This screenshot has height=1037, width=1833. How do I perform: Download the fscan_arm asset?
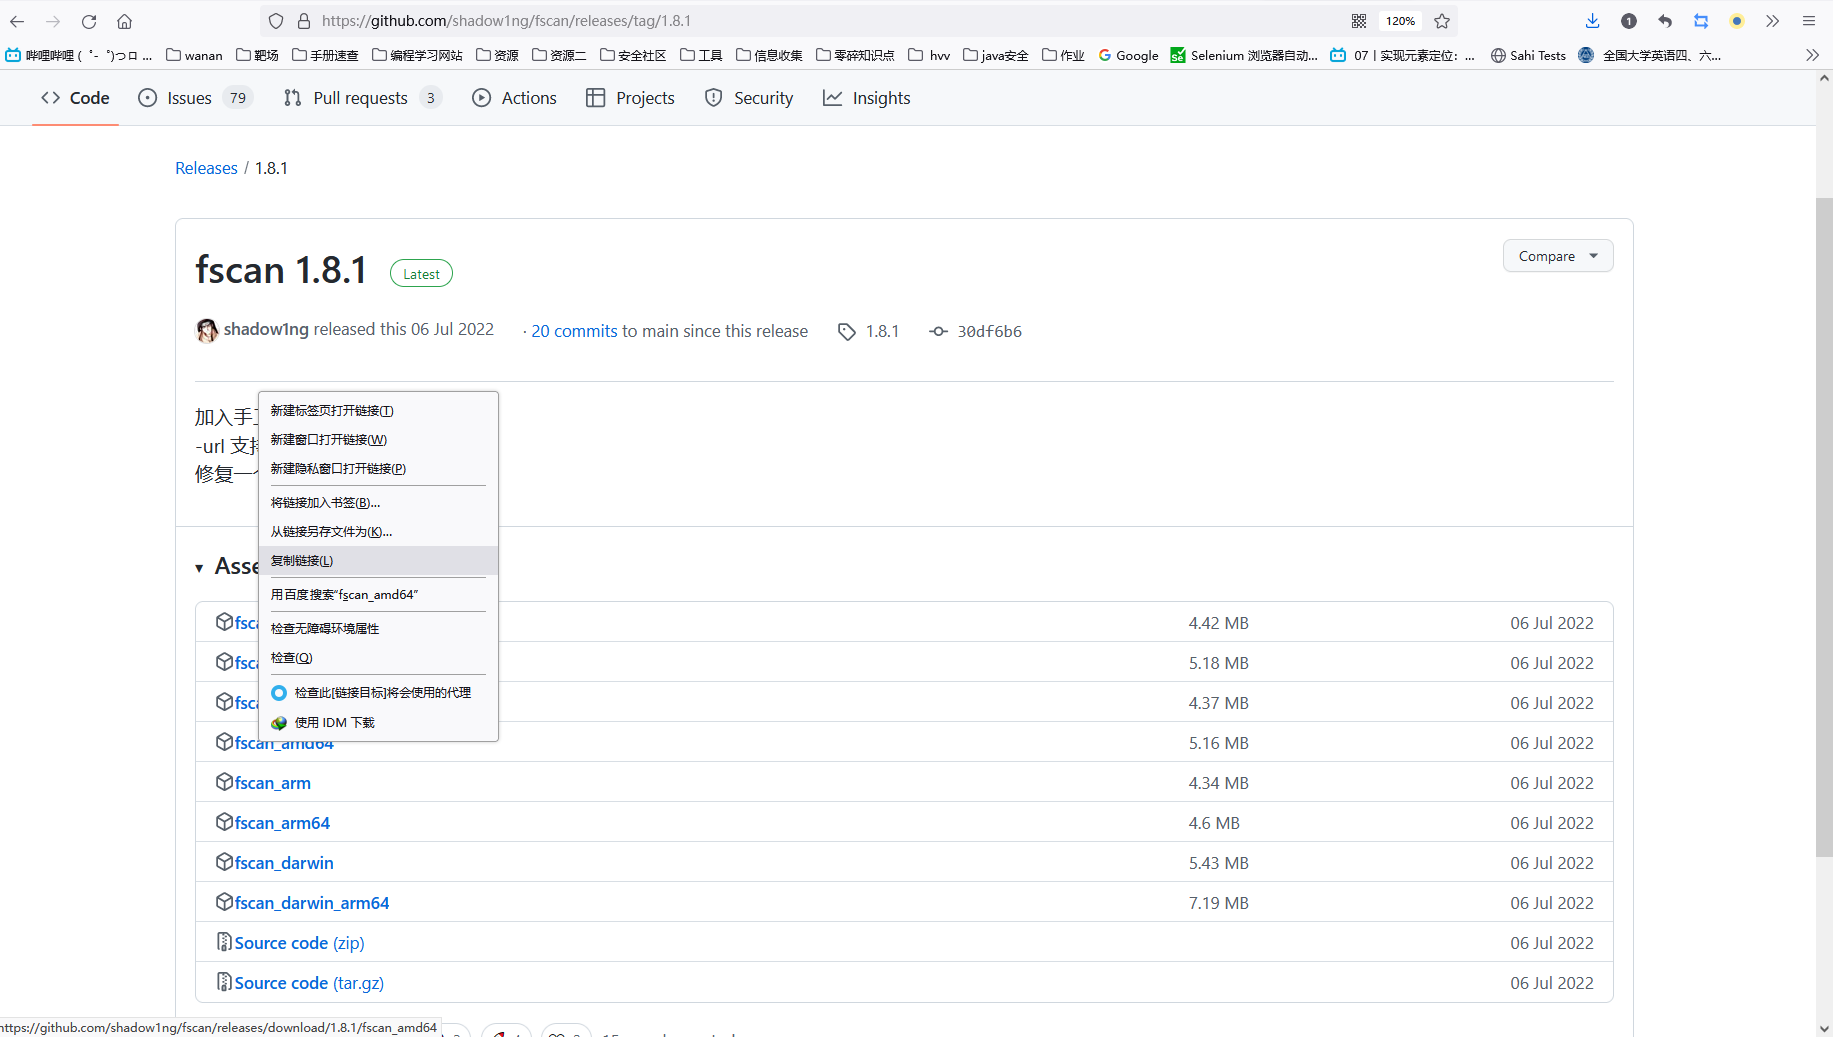272,783
